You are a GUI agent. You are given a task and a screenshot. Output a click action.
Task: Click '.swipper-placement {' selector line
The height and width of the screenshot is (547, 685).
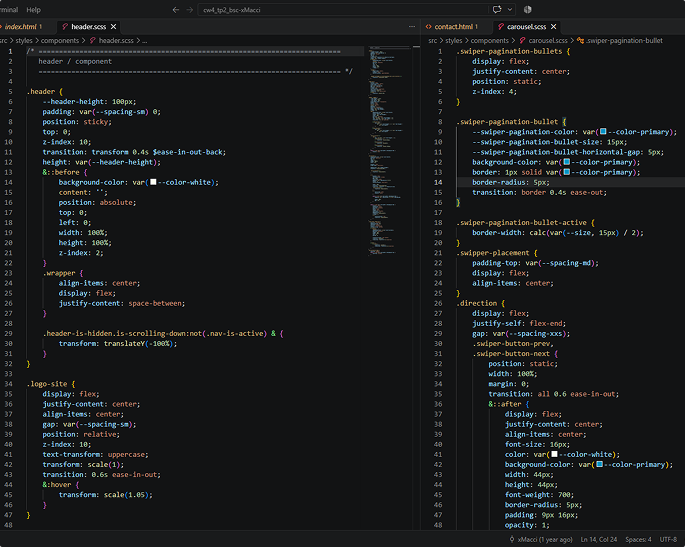pyautogui.click(x=497, y=253)
